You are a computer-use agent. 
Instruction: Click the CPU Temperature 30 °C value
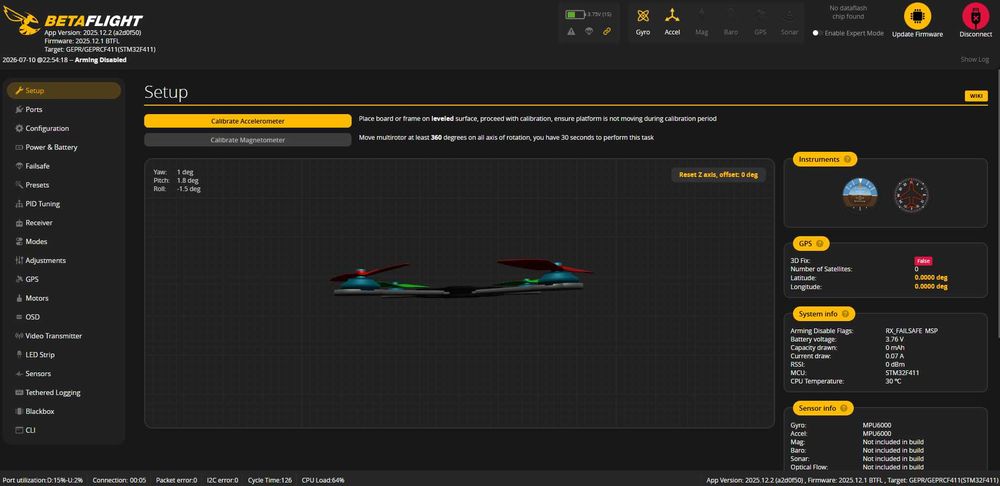[893, 381]
